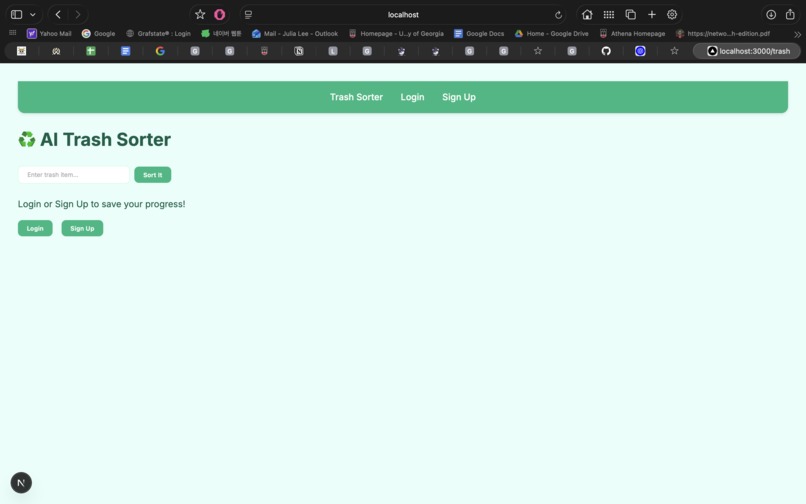Viewport: 806px width, 504px height.
Task: Open the share menu icon
Action: 790,14
